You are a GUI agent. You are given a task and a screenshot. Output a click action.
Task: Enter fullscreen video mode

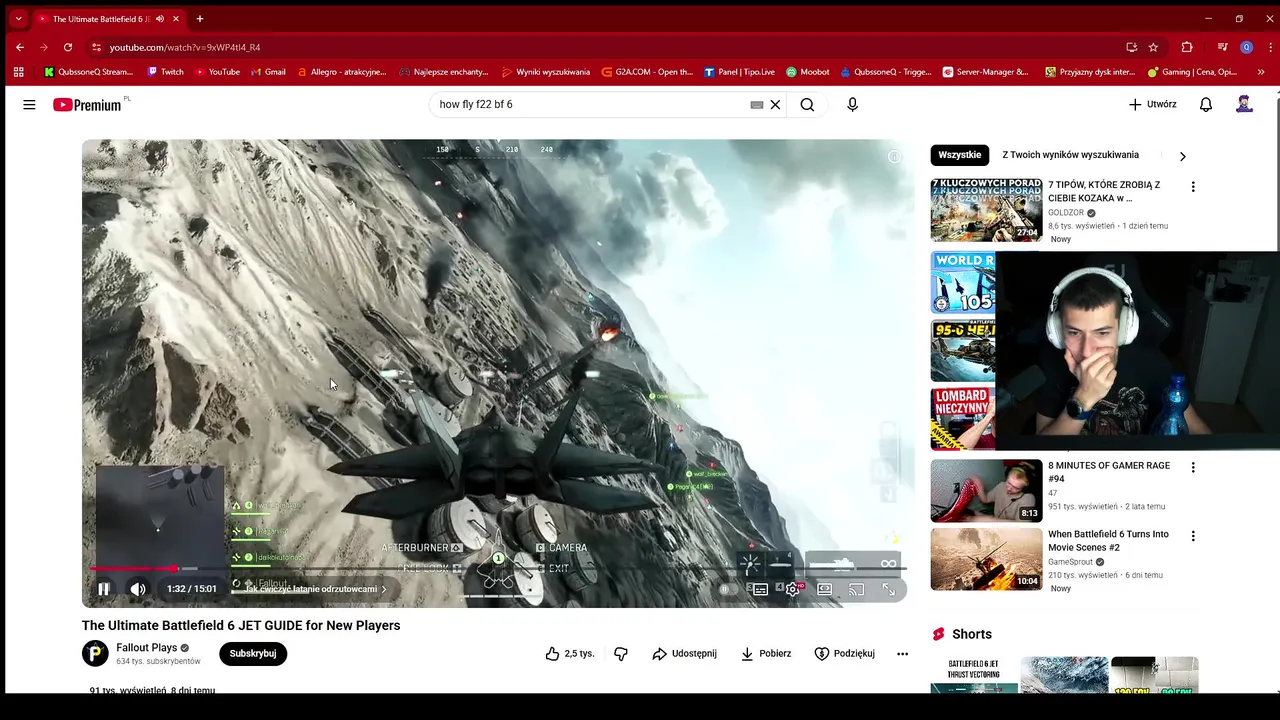889,589
